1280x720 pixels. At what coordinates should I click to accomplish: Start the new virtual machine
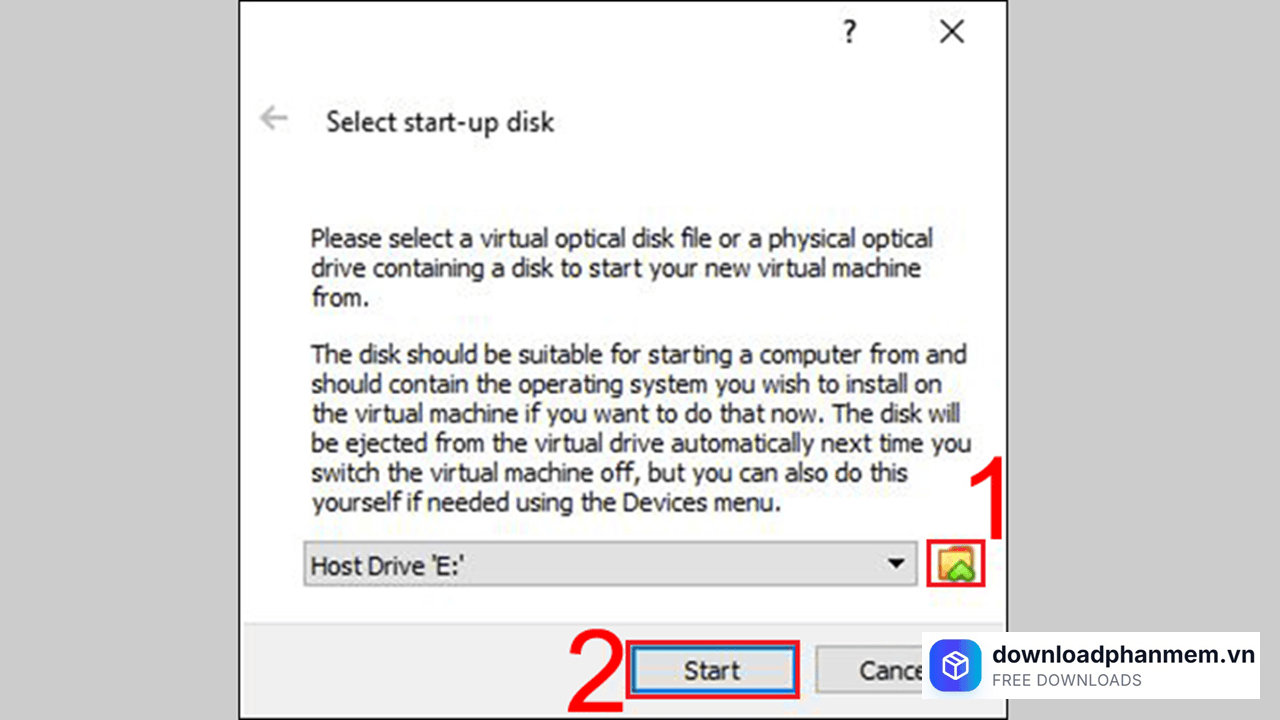tap(713, 670)
